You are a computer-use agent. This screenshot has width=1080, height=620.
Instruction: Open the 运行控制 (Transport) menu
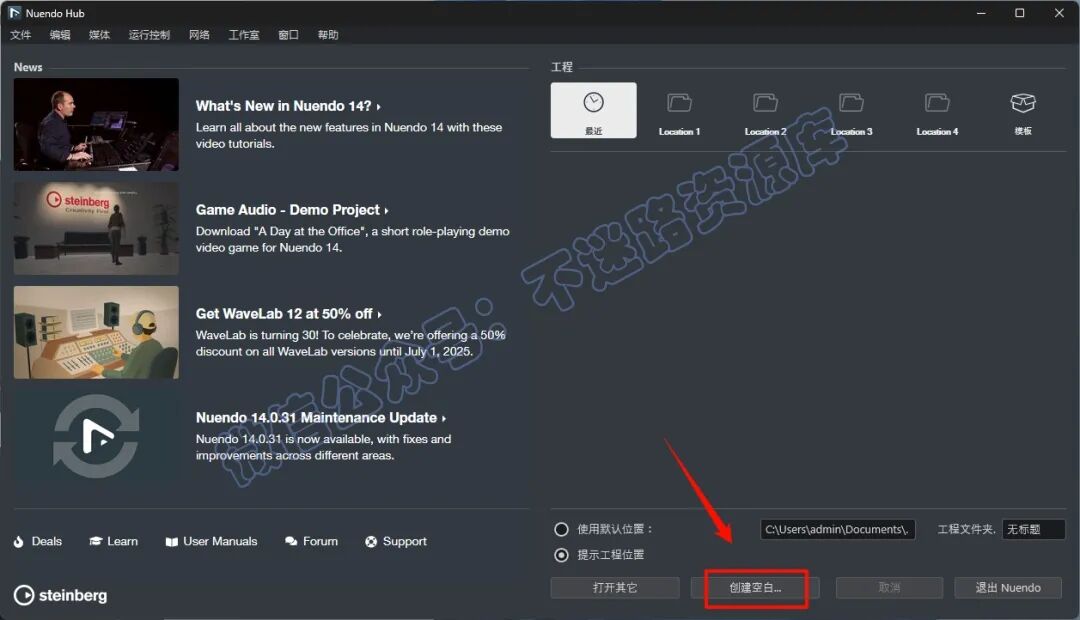coord(149,35)
